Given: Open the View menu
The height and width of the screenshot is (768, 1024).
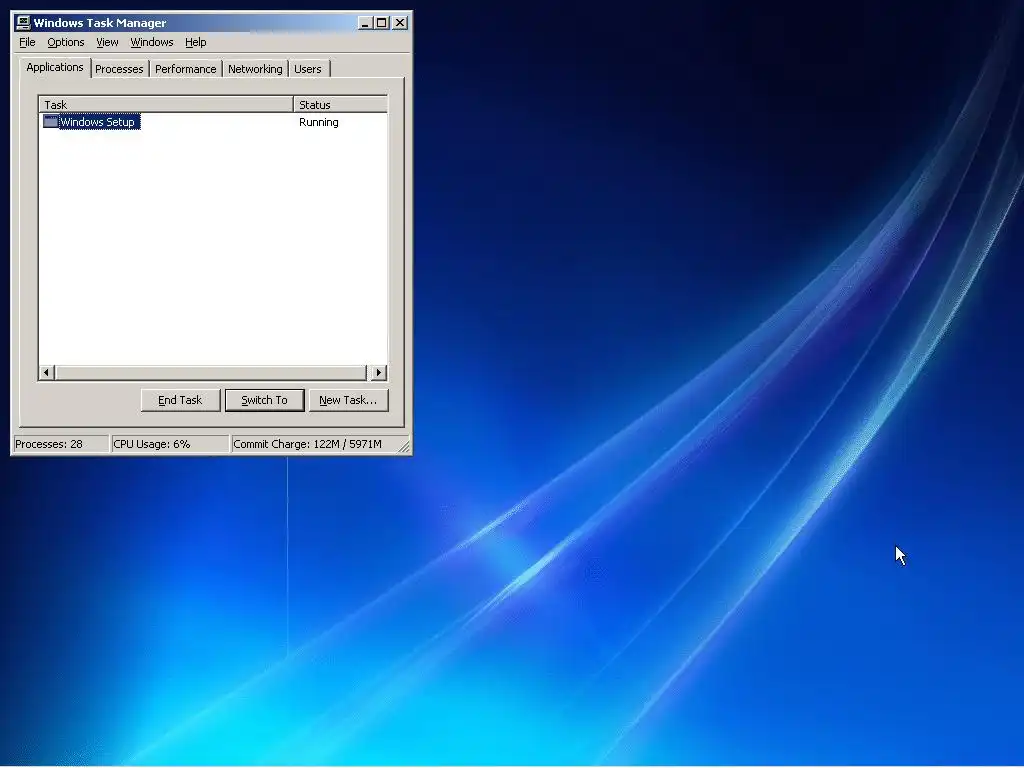Looking at the screenshot, I should pyautogui.click(x=108, y=42).
